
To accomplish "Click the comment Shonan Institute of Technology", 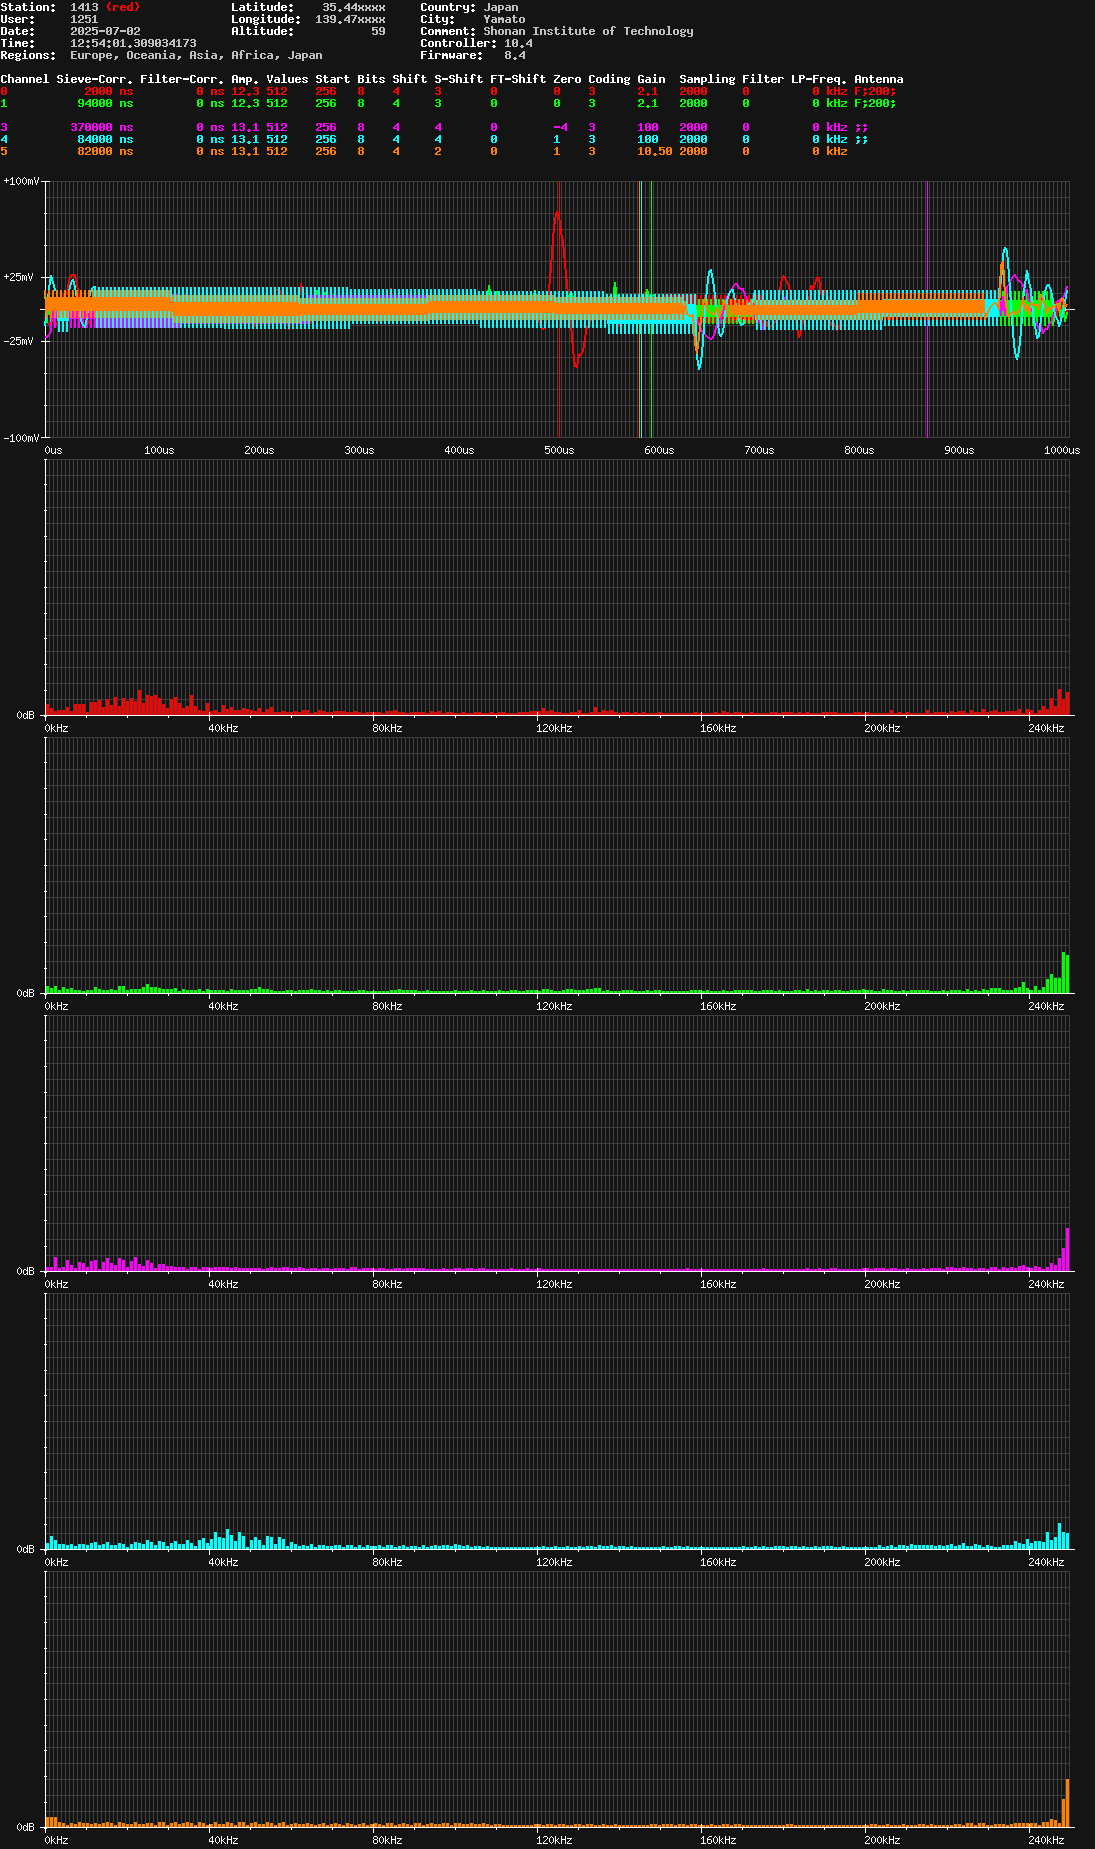I will (588, 31).
